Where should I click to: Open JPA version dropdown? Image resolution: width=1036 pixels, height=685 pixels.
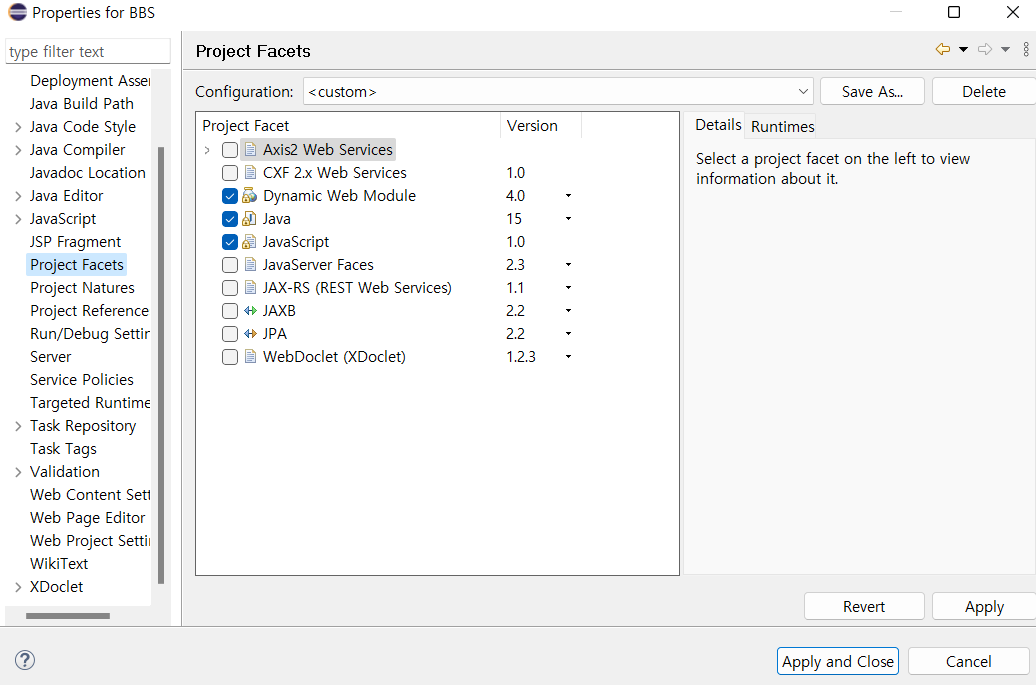pos(568,334)
